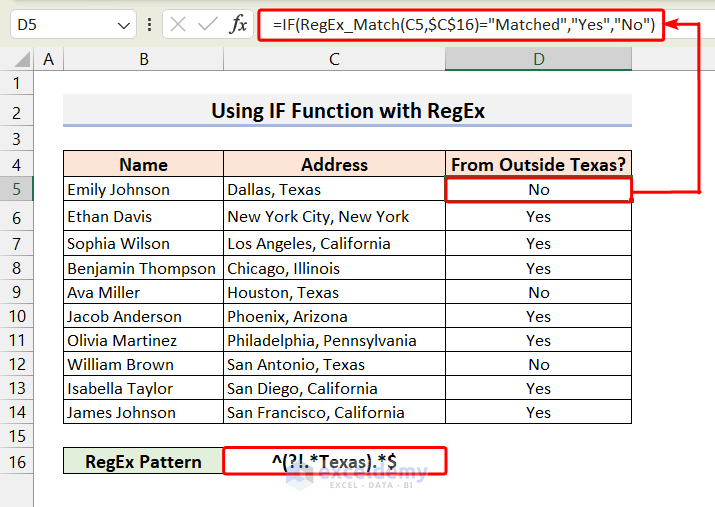Click the Name header cell
The height and width of the screenshot is (507, 715).
144,164
